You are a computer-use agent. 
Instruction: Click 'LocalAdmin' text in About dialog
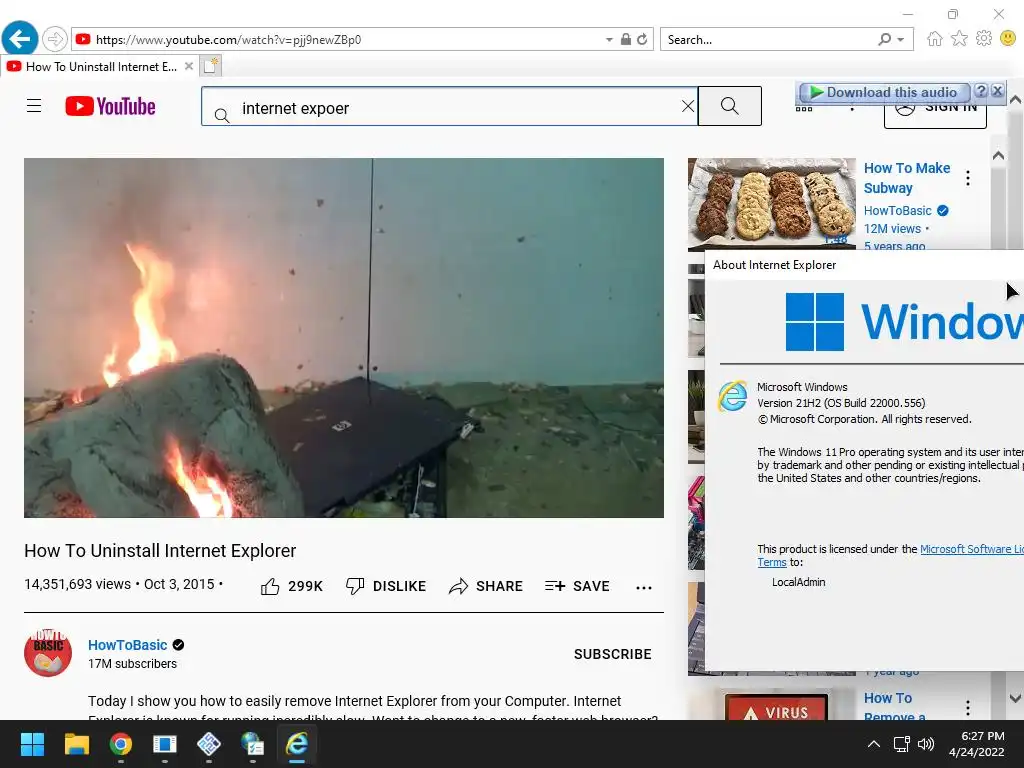tap(798, 582)
